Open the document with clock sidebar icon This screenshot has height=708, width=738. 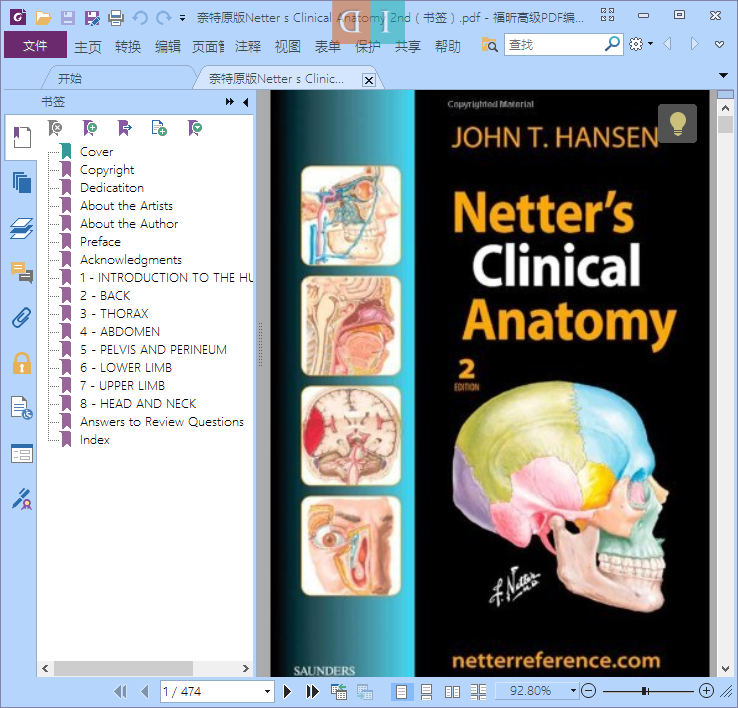22,408
